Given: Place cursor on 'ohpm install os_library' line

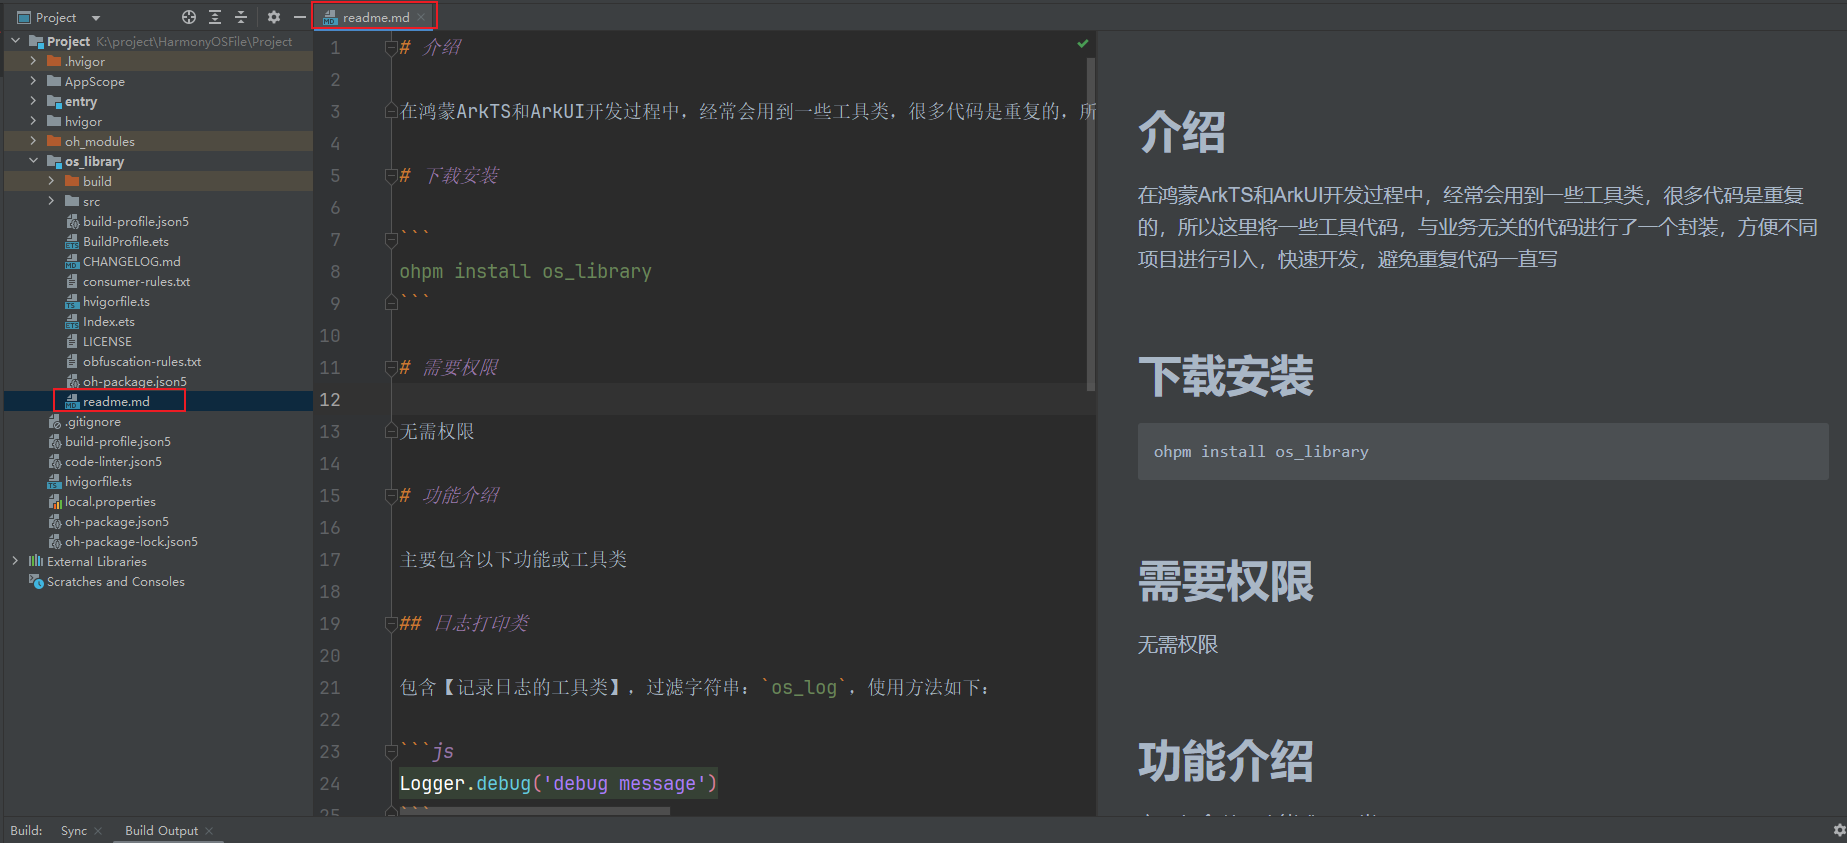Looking at the screenshot, I should (x=525, y=271).
